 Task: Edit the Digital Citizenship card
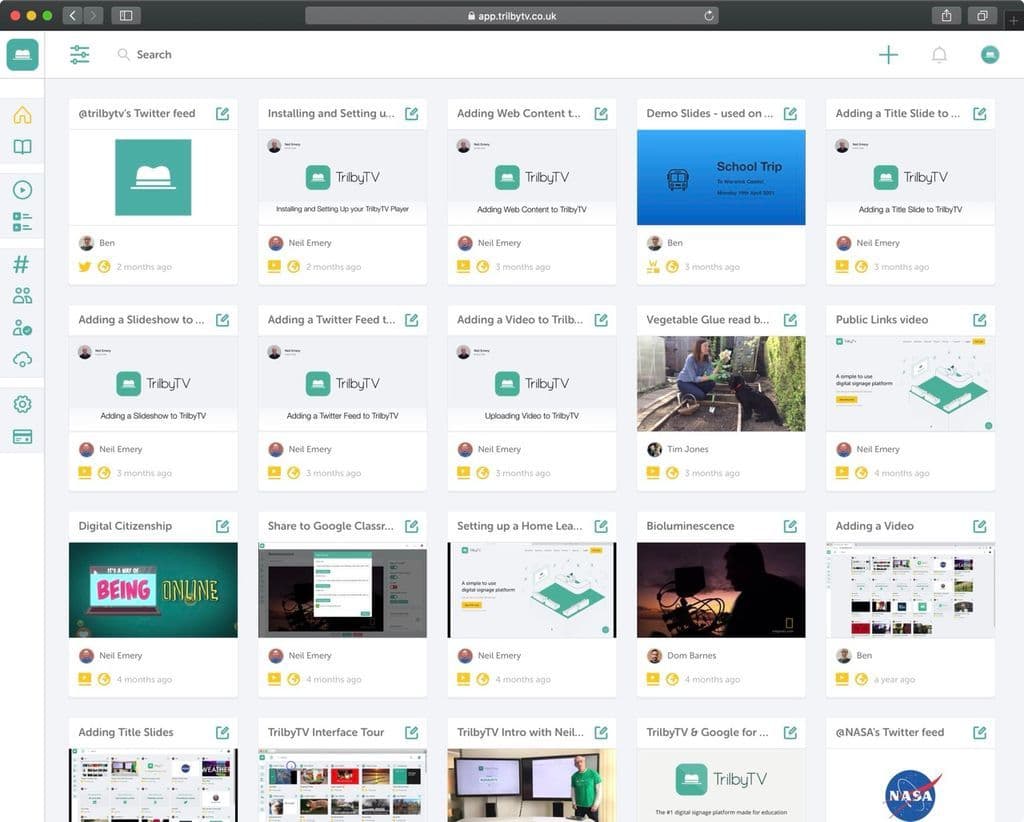223,526
